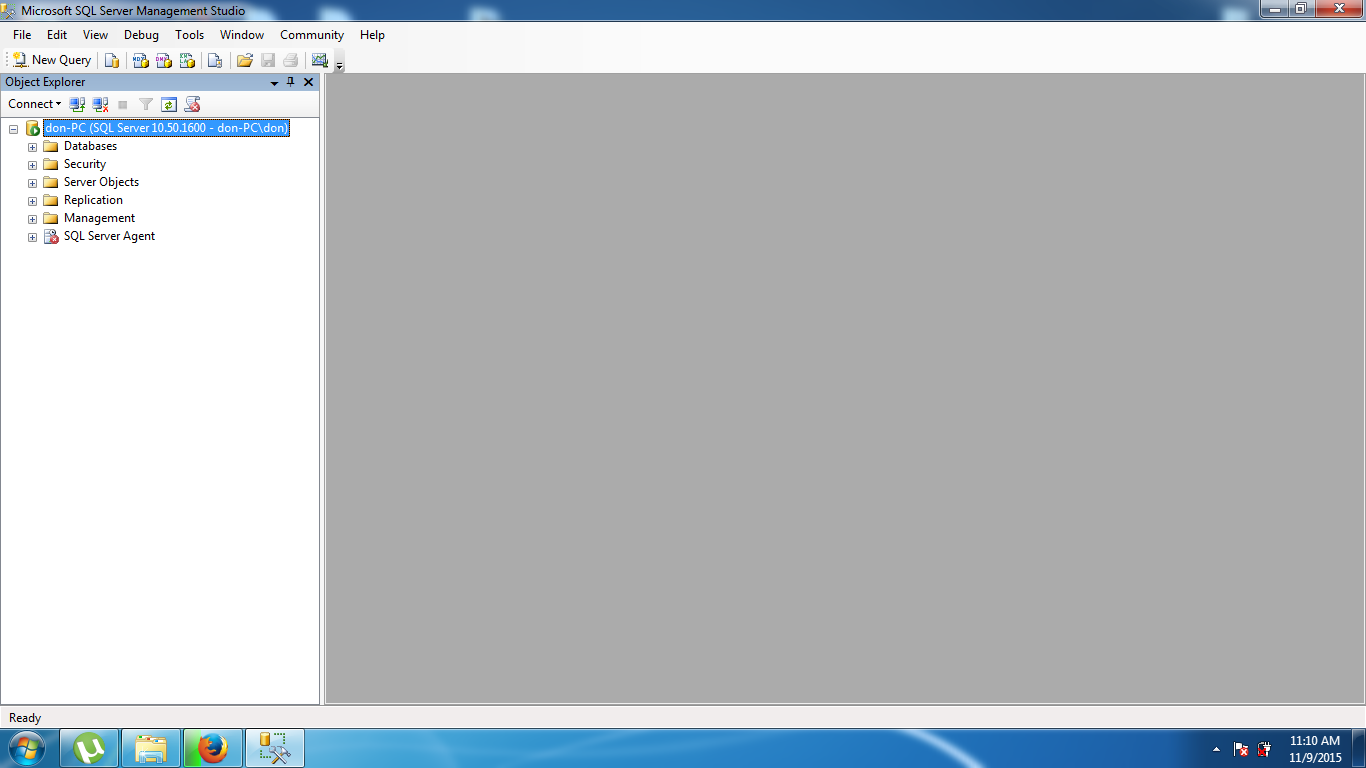The image size is (1366, 768).
Task: Expand the Security folder
Action: [x=32, y=165]
